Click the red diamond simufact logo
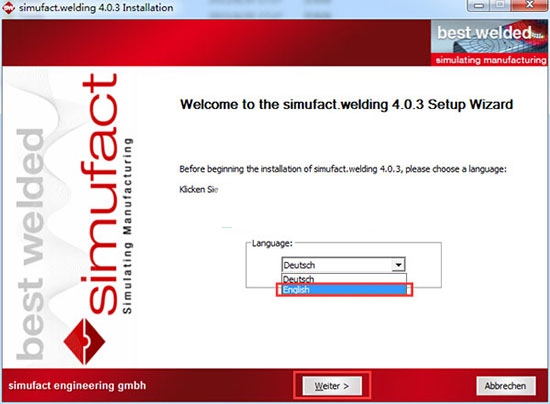550x404 pixels. point(84,342)
